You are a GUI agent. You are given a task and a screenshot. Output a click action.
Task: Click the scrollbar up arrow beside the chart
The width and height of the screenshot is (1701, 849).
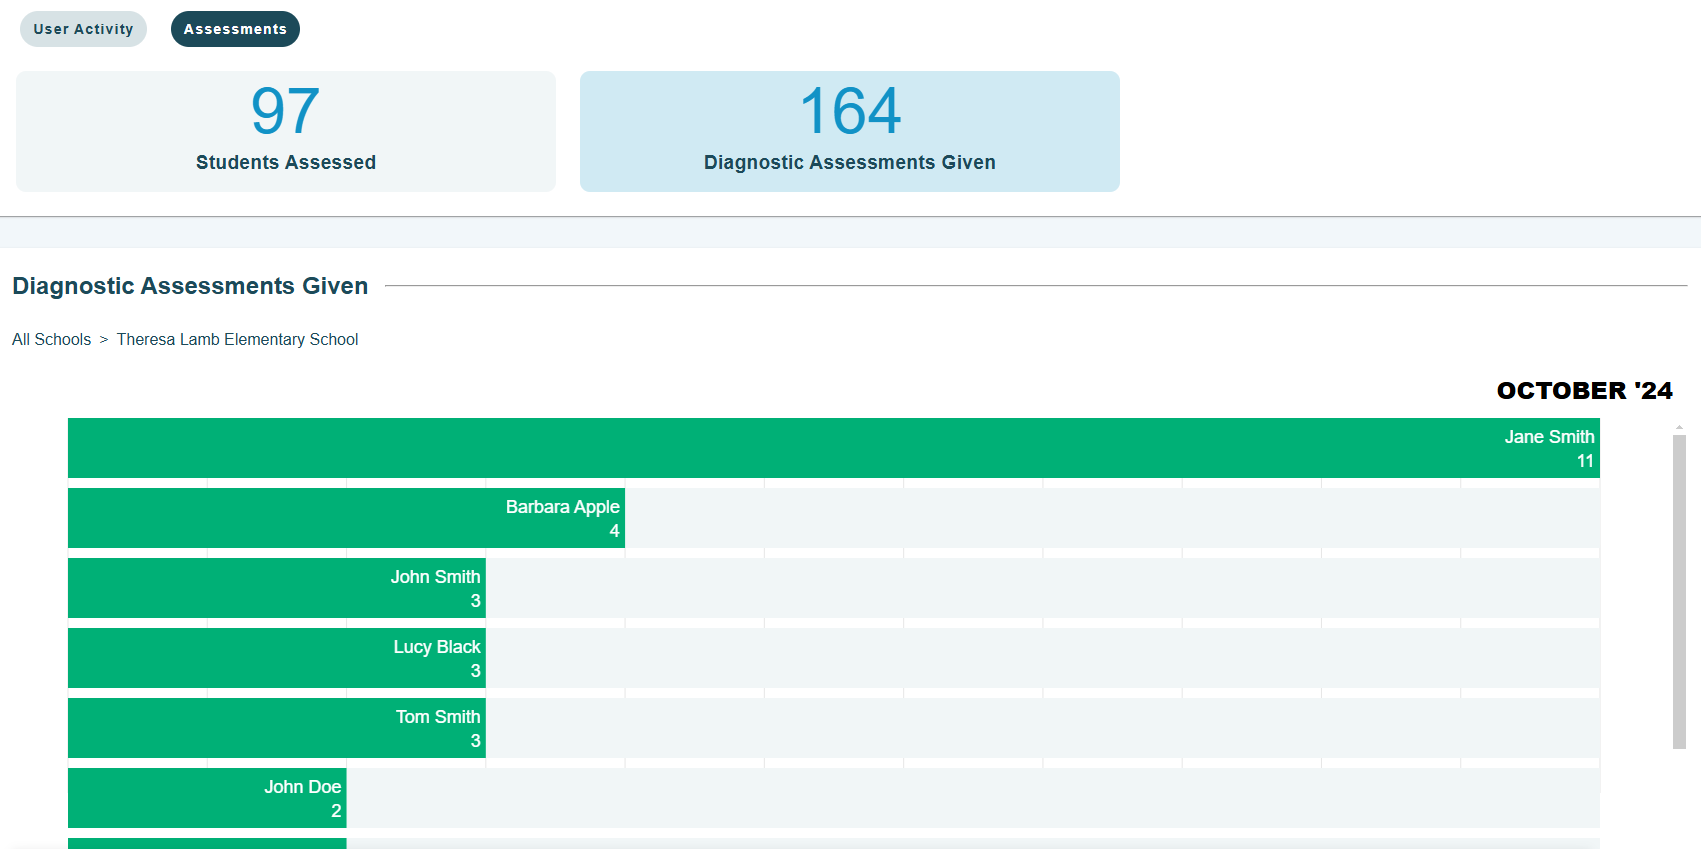1679,427
